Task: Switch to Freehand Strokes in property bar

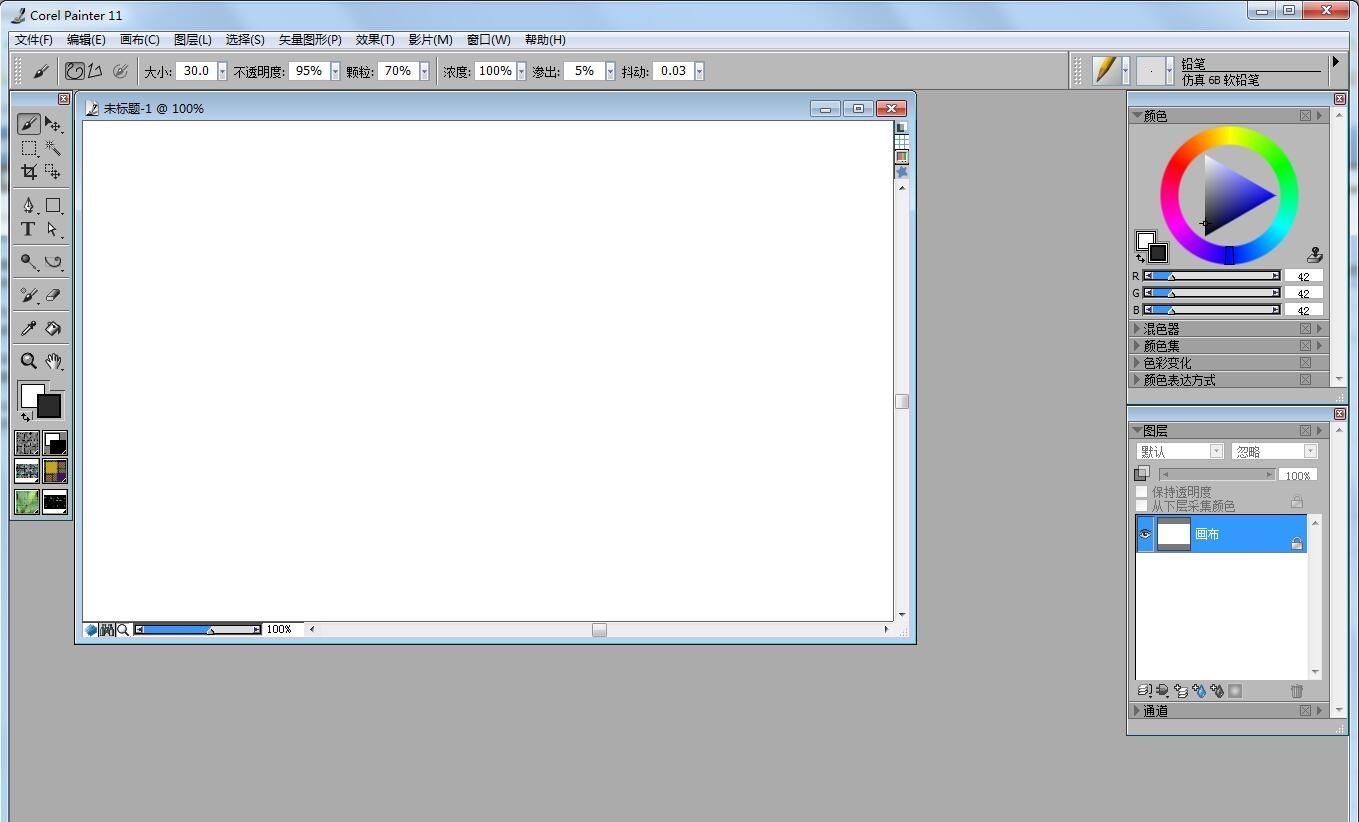Action: coord(75,71)
